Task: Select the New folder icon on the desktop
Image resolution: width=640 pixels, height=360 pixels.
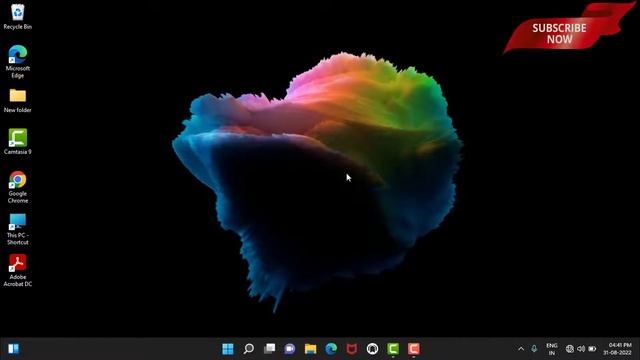Action: coord(18,101)
